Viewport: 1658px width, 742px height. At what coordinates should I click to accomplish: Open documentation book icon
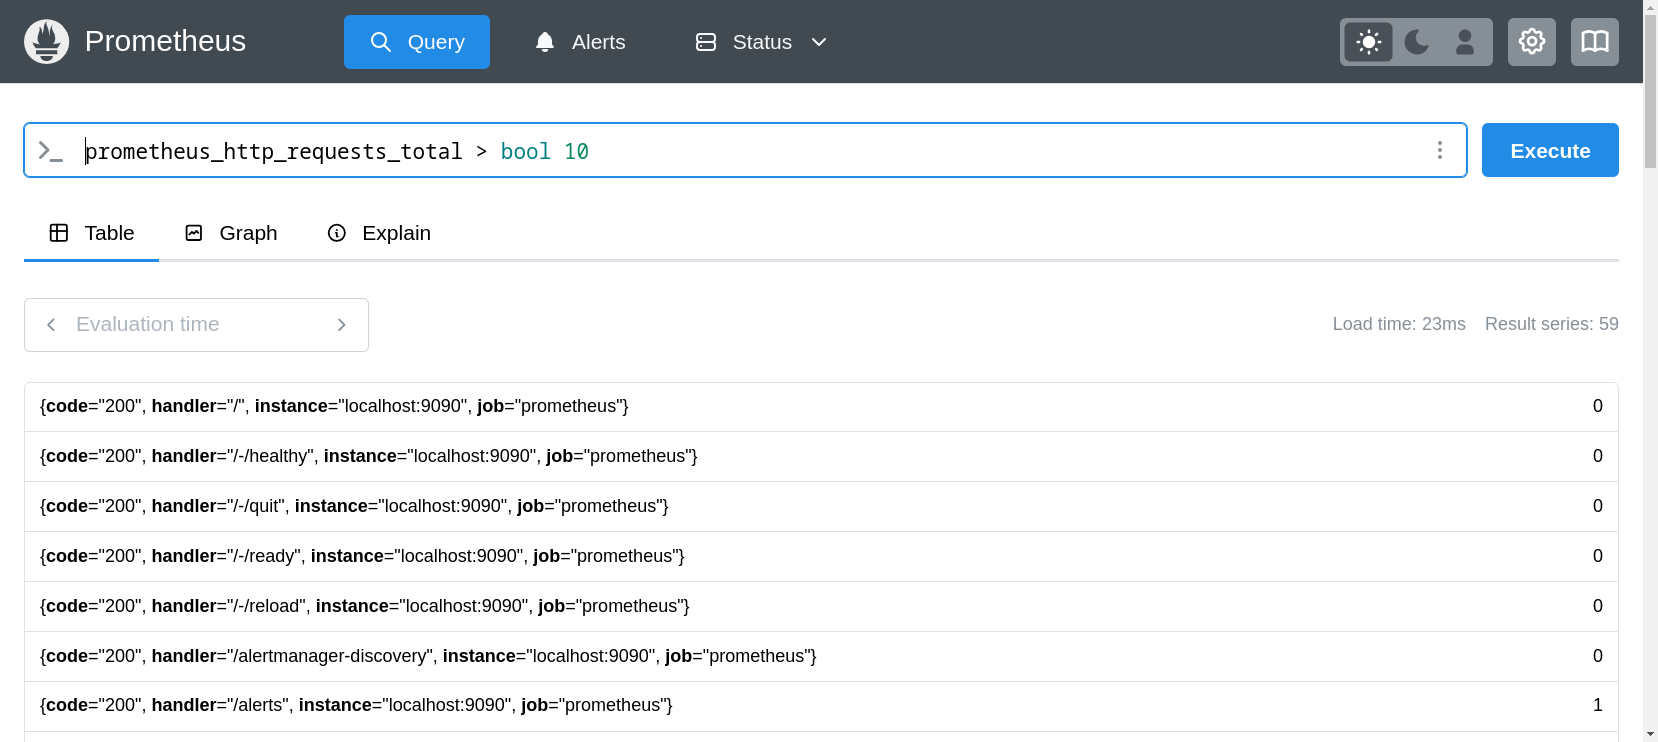click(x=1595, y=42)
